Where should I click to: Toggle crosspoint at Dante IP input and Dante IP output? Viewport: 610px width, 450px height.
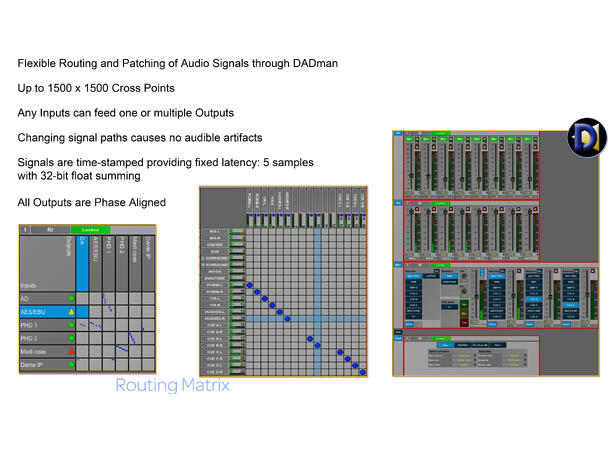pyautogui.click(x=146, y=365)
